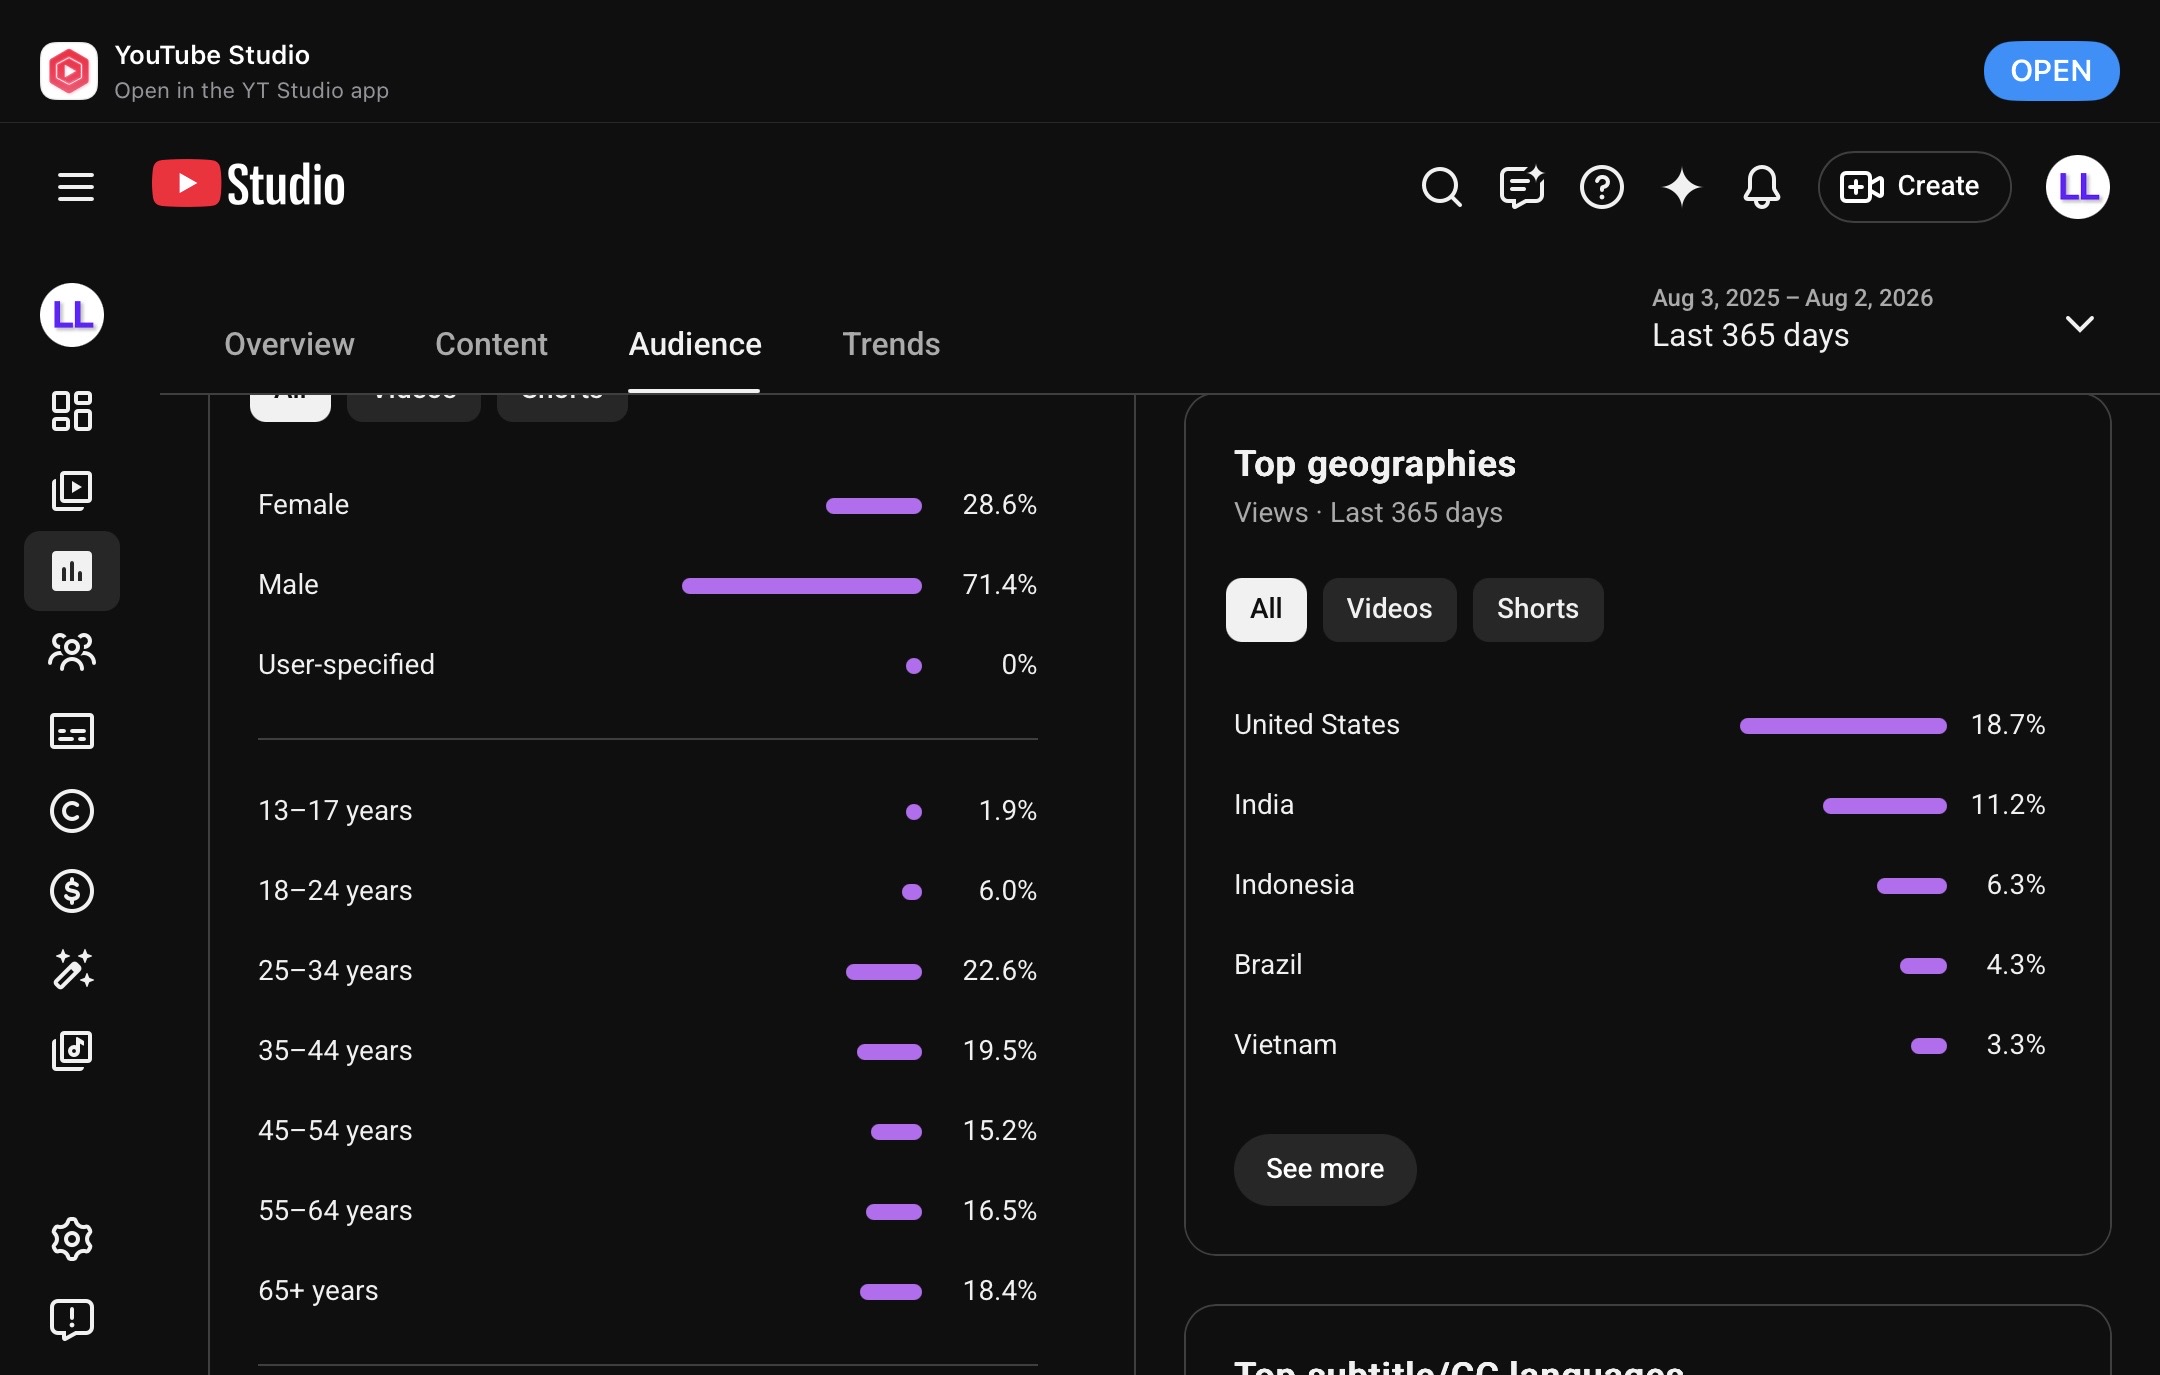Click the search magnifier icon
Image resolution: width=2160 pixels, height=1375 pixels.
click(x=1442, y=187)
